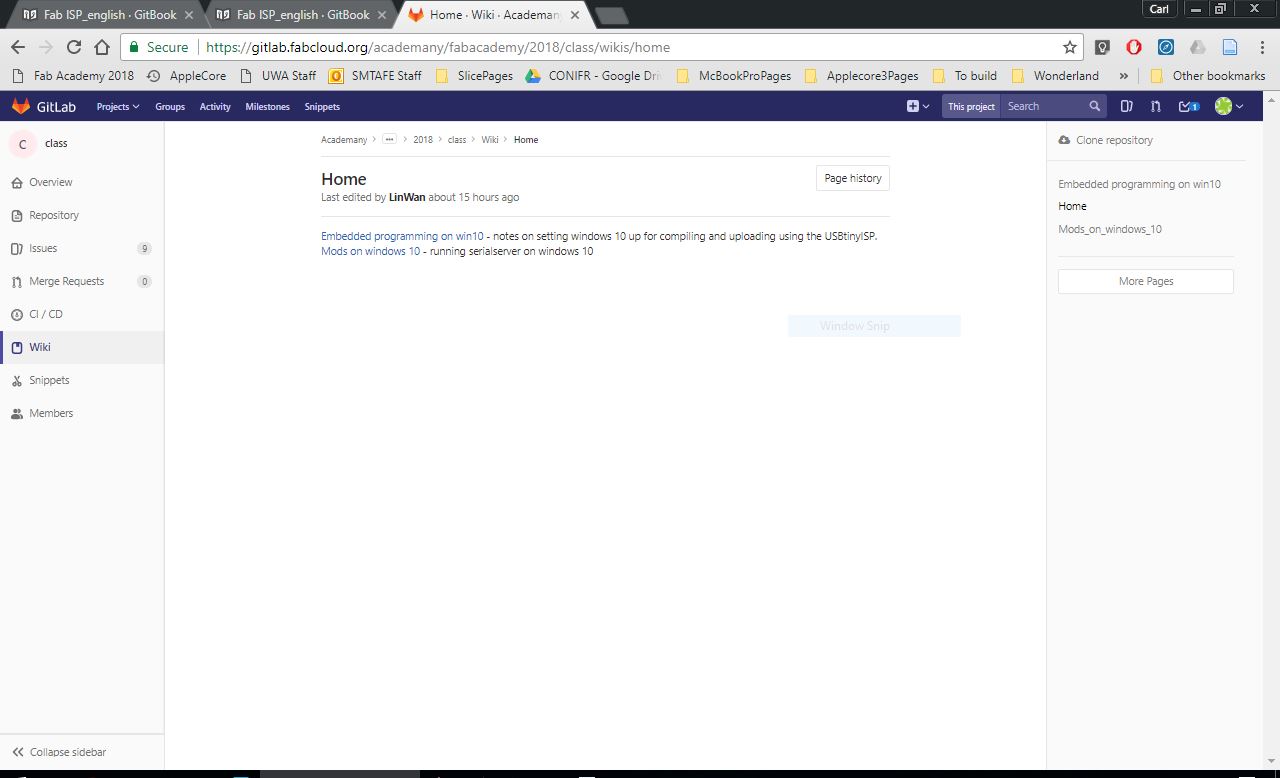Screen dimensions: 1280x778
Task: Bookmark this page with star icon
Action: [x=1069, y=47]
